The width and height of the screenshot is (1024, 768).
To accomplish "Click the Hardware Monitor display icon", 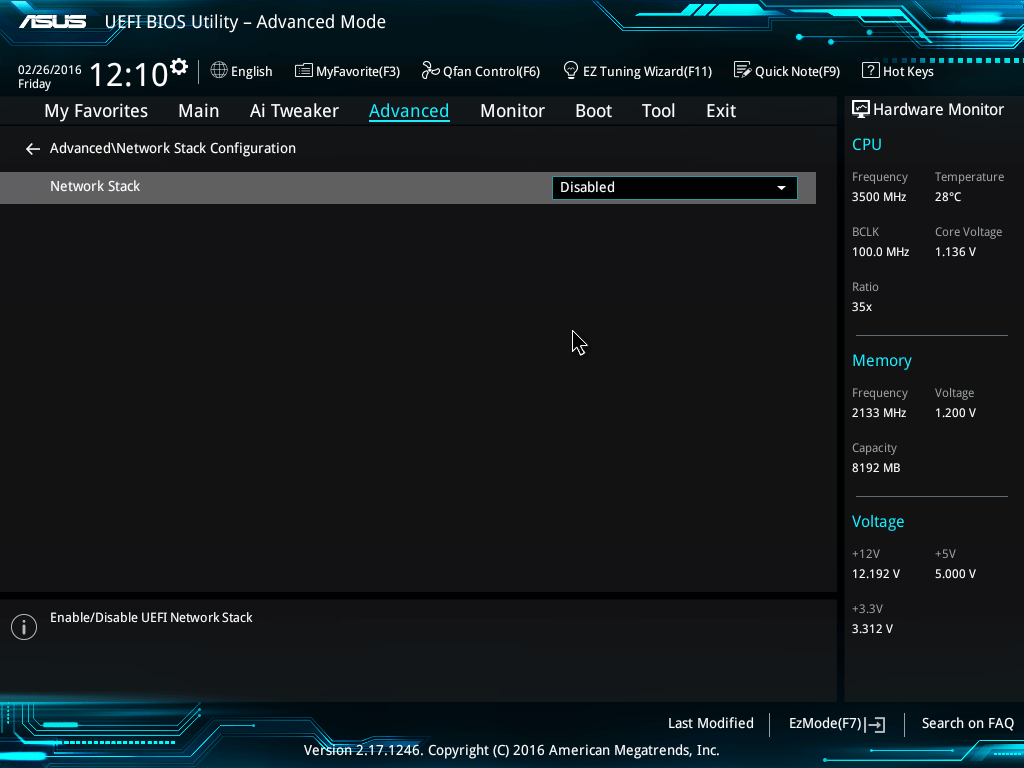I will click(860, 110).
